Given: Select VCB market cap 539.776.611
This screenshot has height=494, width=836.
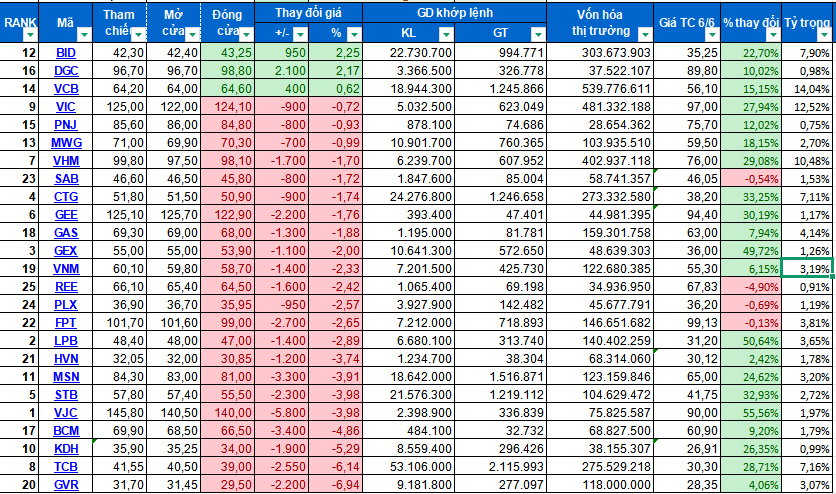Looking at the screenshot, I should [x=600, y=89].
